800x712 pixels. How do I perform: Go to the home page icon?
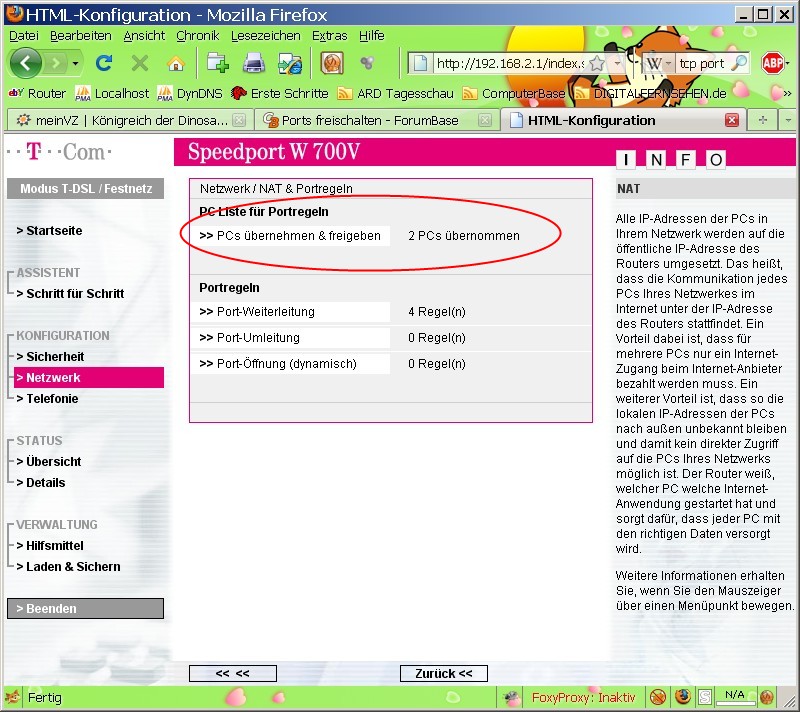coord(176,64)
